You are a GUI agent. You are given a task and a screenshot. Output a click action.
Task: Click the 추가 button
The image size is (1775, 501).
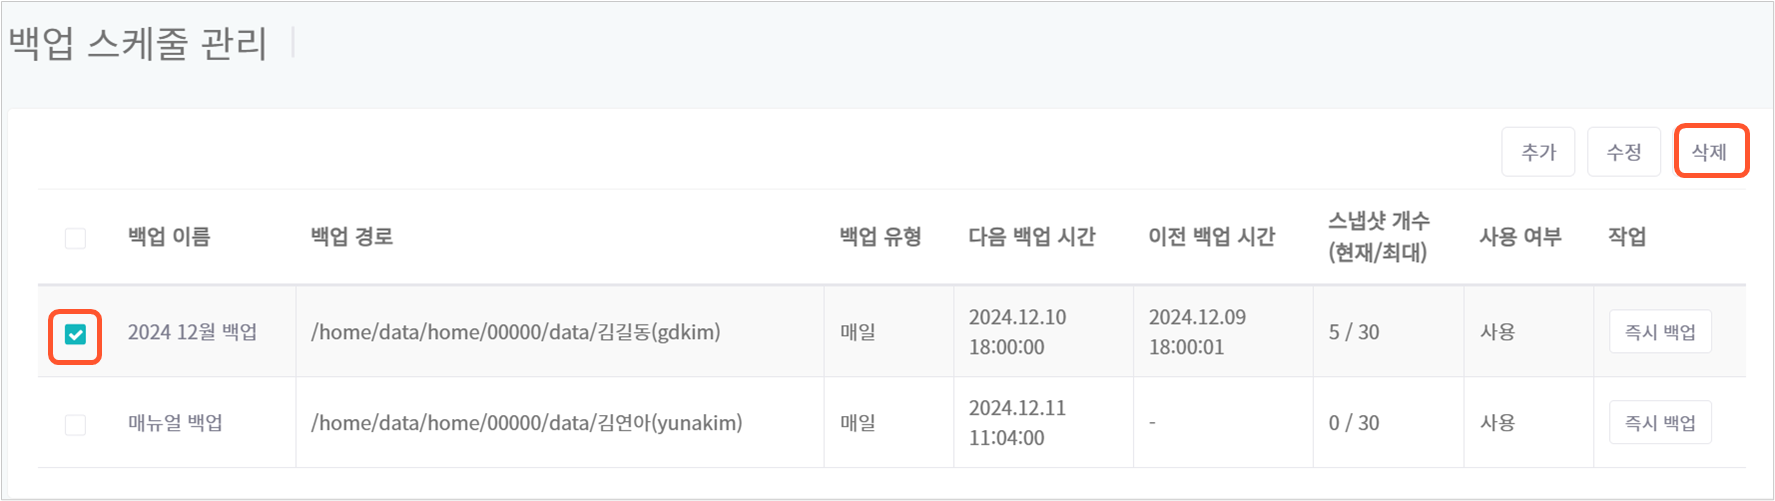coord(1538,152)
